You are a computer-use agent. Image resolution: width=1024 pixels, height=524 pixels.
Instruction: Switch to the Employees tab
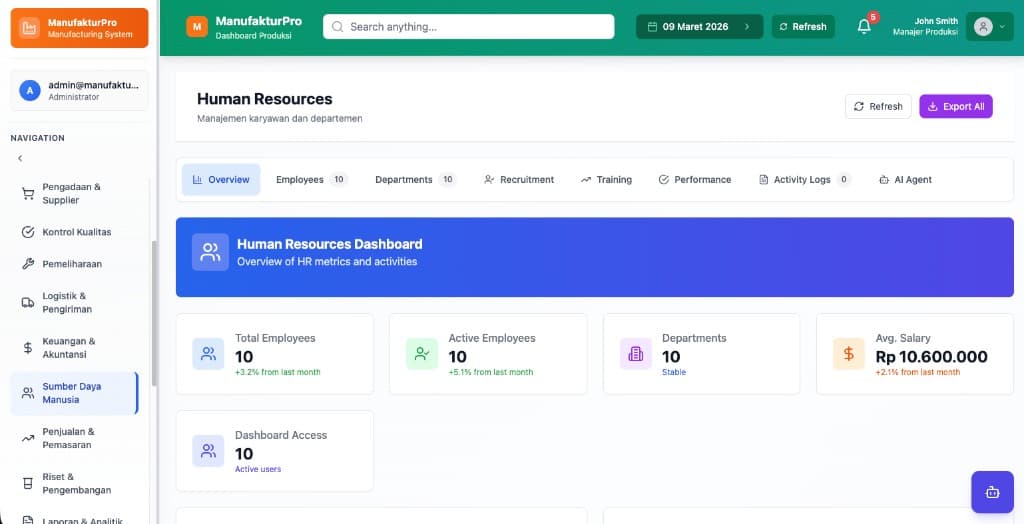pos(310,180)
